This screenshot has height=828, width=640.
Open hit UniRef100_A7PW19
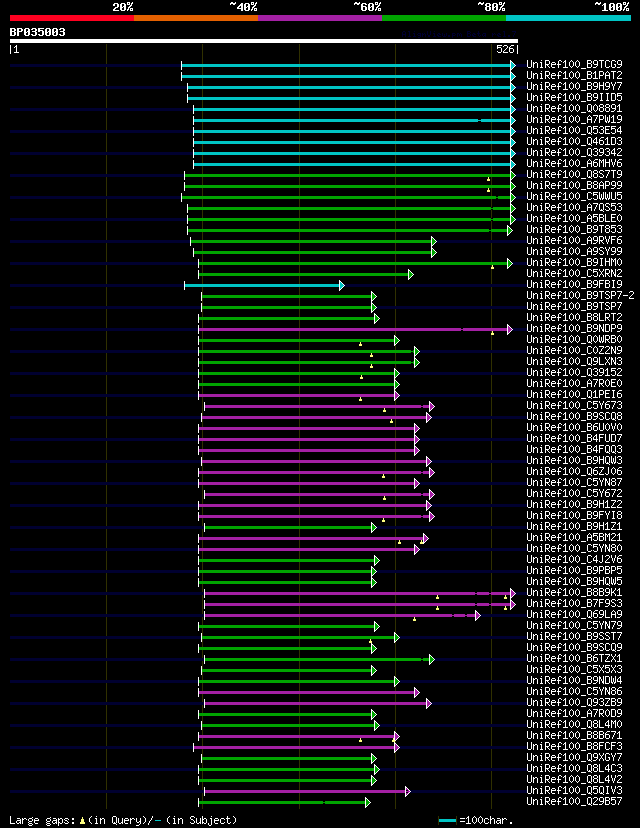pos(574,119)
